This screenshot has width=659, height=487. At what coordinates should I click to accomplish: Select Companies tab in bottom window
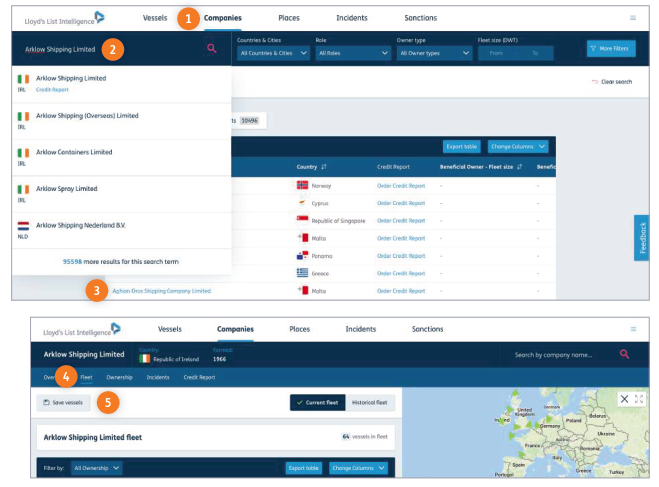[235, 329]
